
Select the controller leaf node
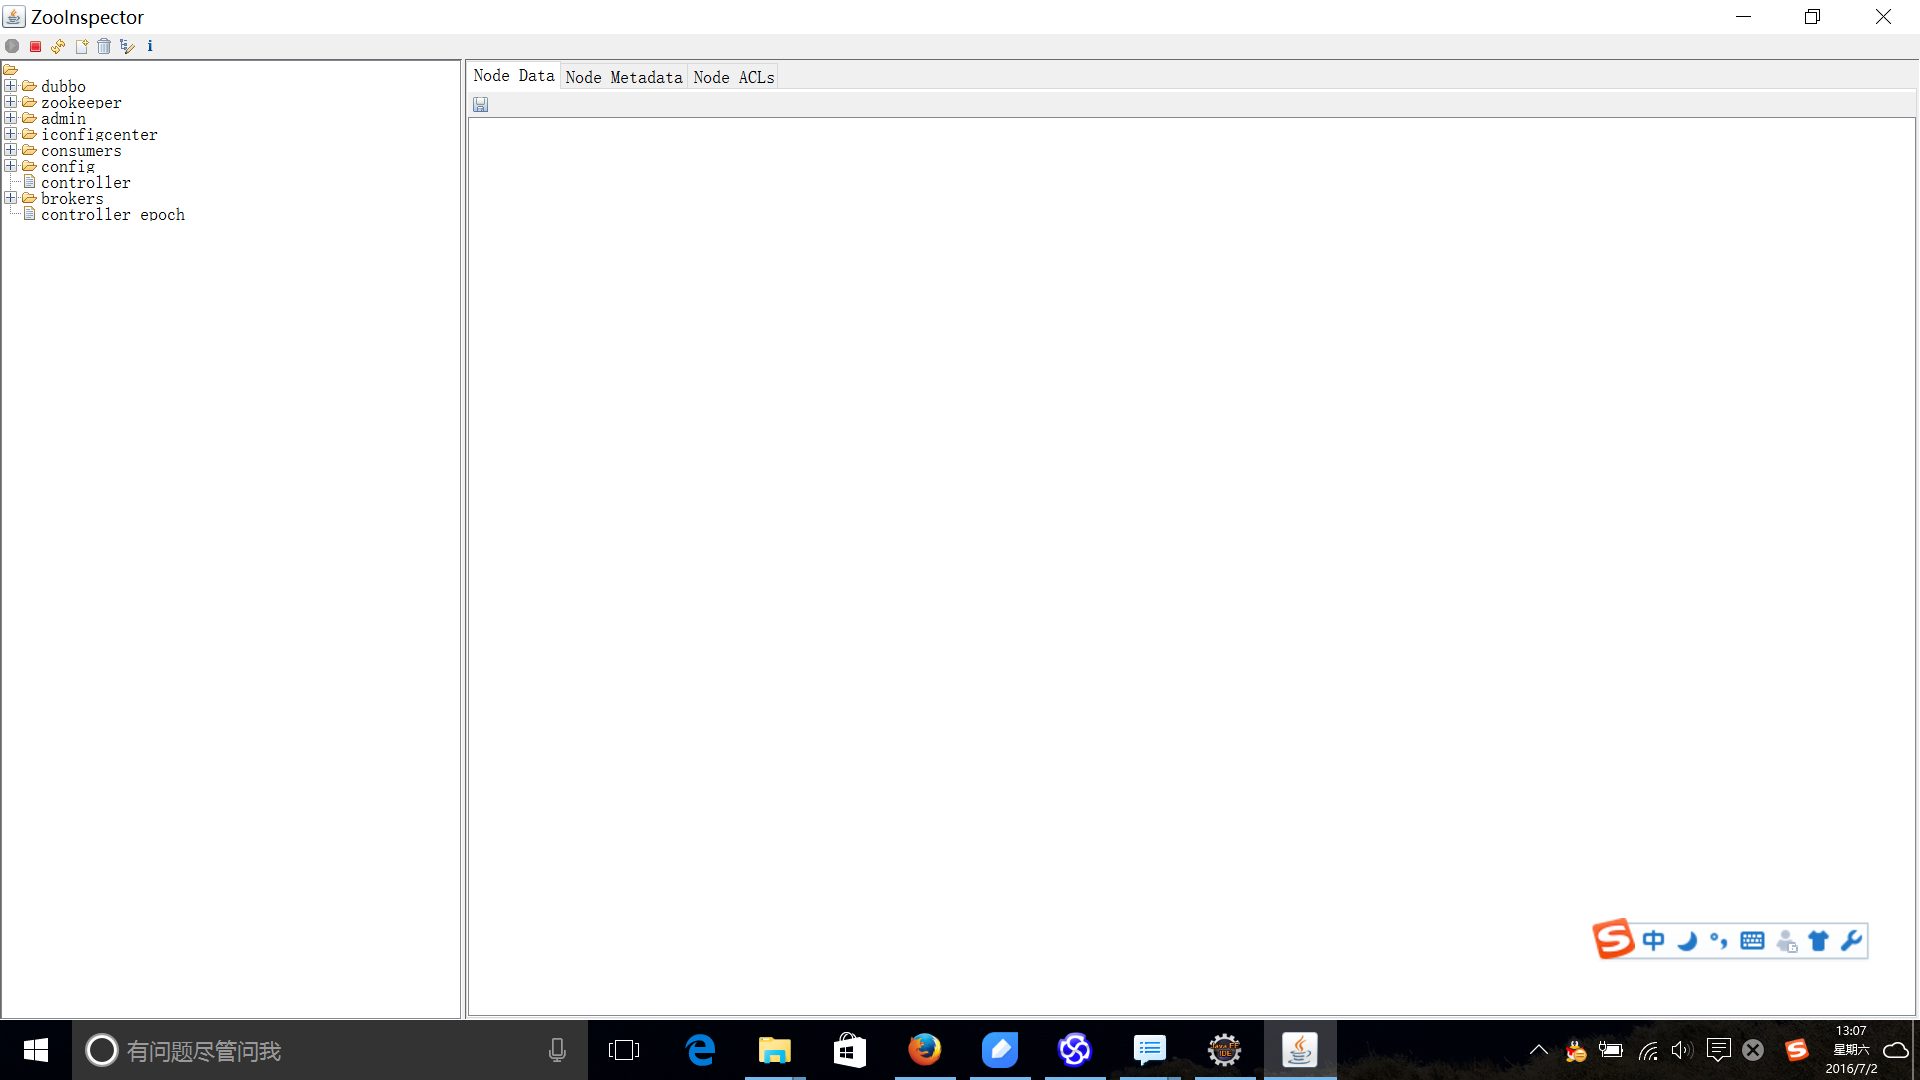click(x=85, y=182)
